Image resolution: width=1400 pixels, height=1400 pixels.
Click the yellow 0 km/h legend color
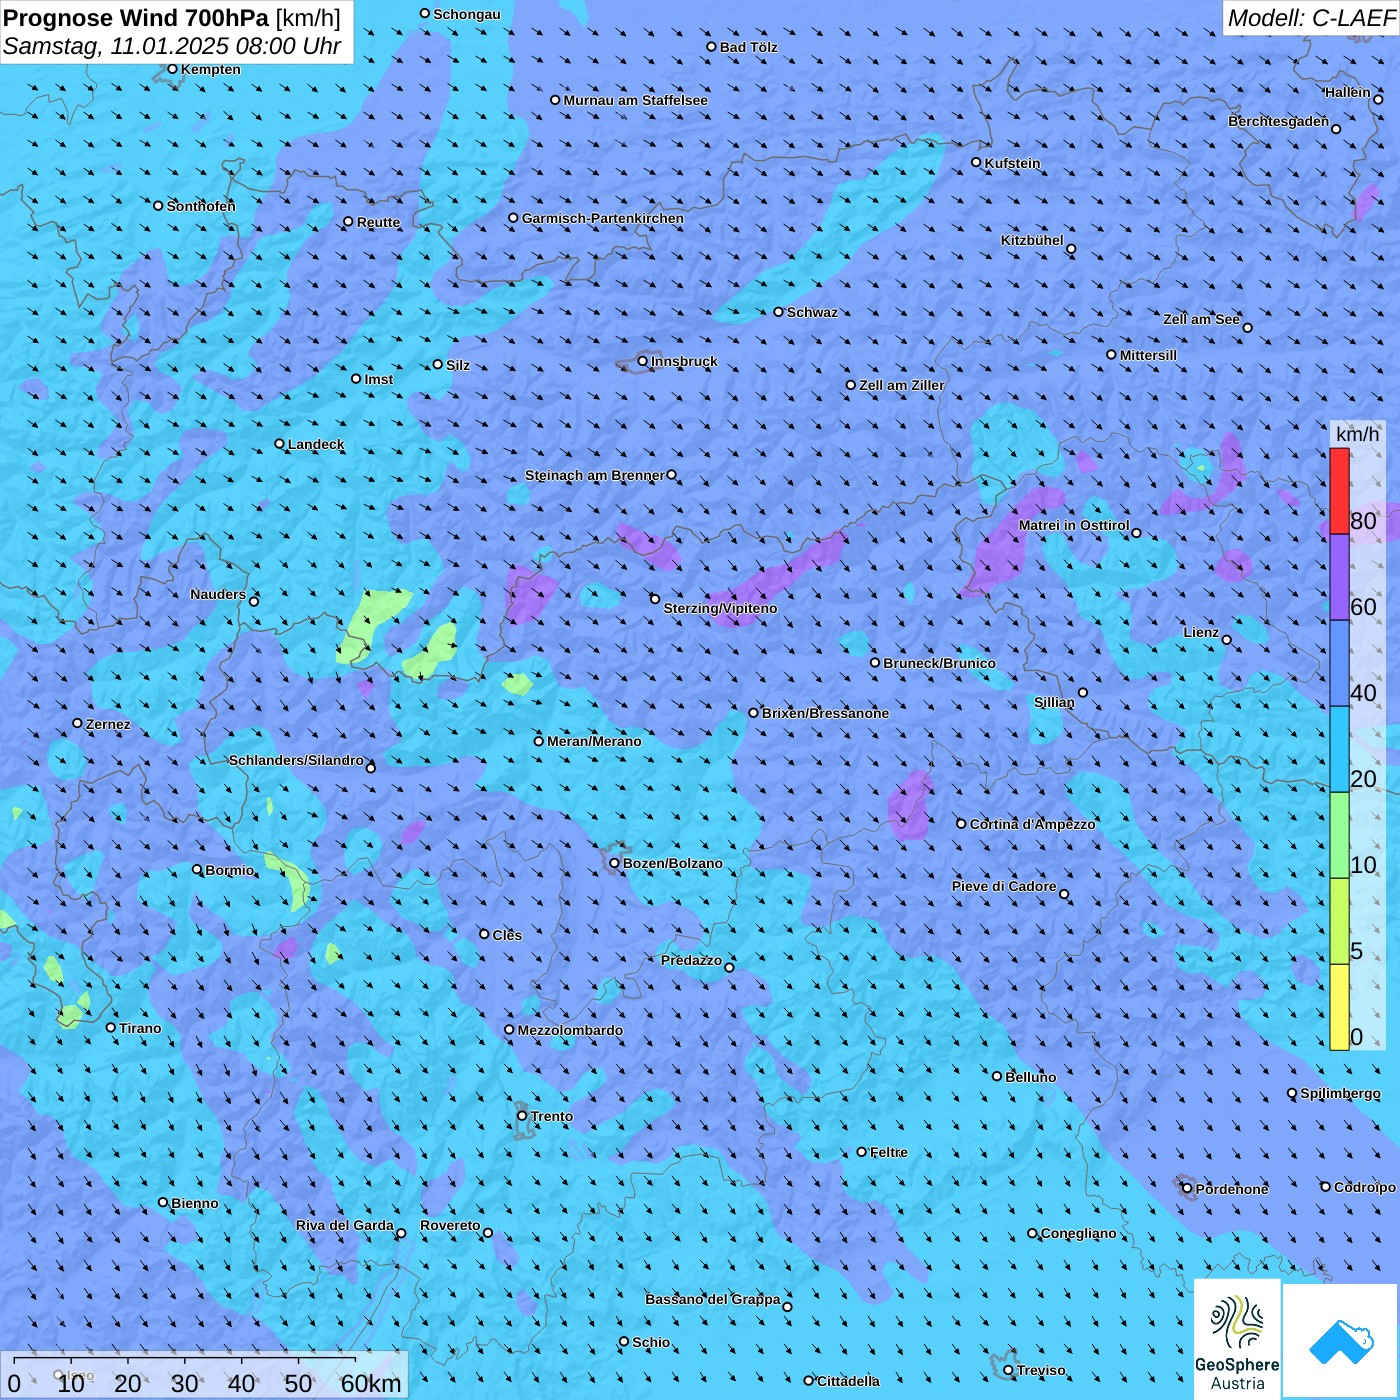pos(1339,1007)
